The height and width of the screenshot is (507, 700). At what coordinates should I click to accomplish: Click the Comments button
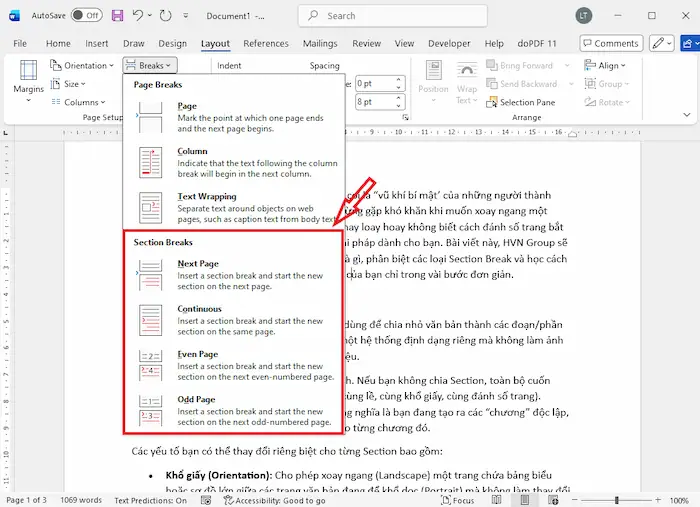[x=609, y=44]
